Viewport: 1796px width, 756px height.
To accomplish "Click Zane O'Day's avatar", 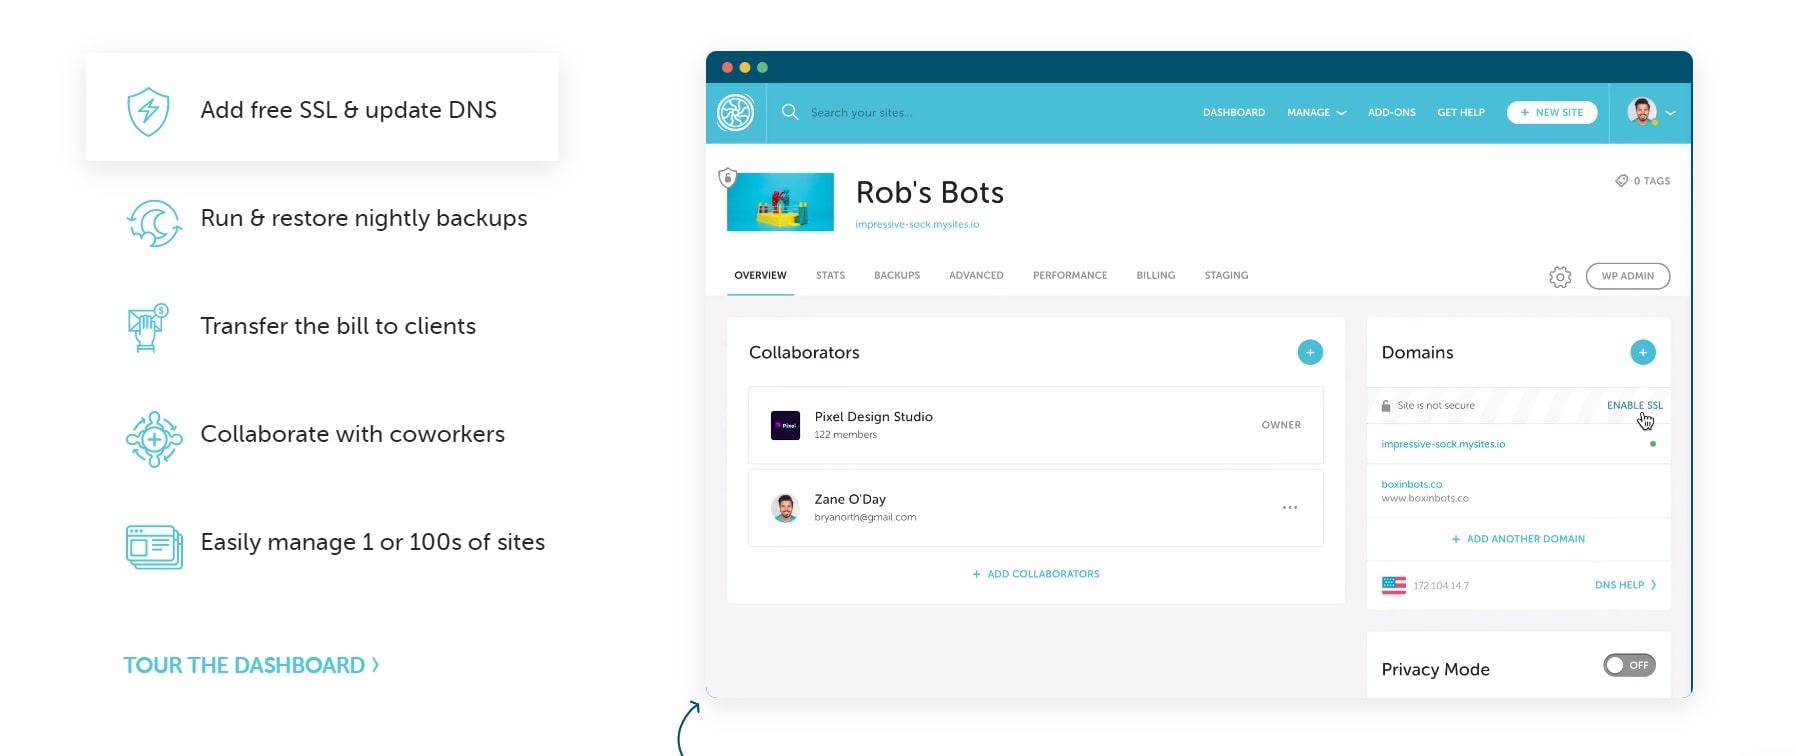I will (x=785, y=508).
